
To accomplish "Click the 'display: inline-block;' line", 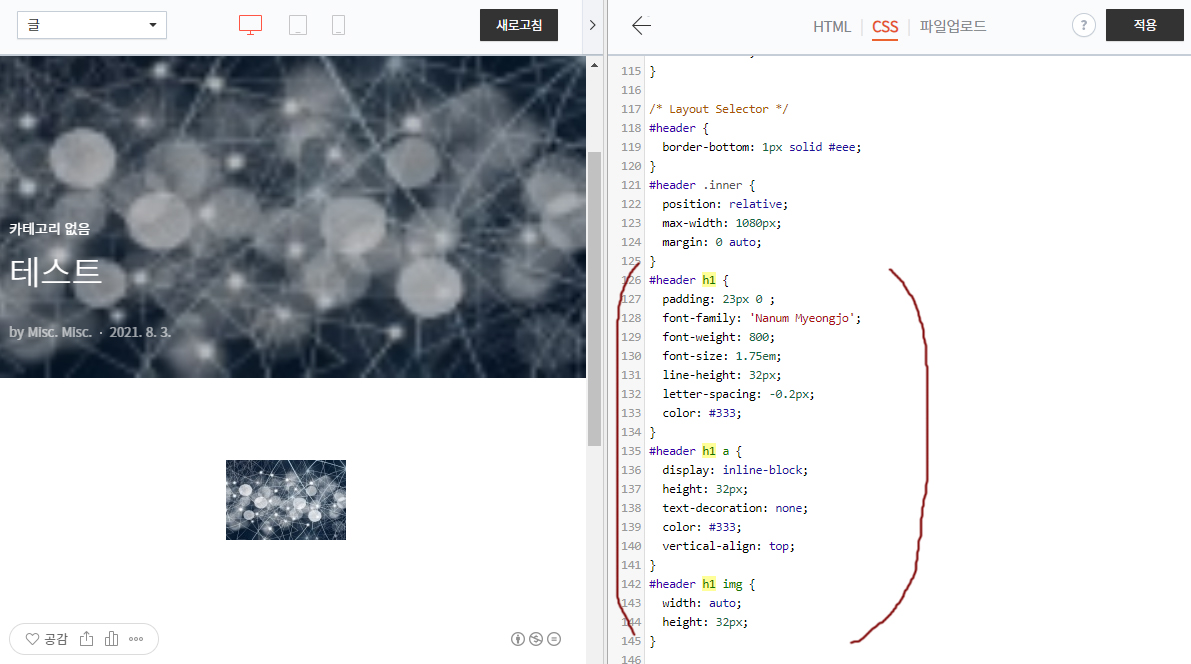I will 735,470.
